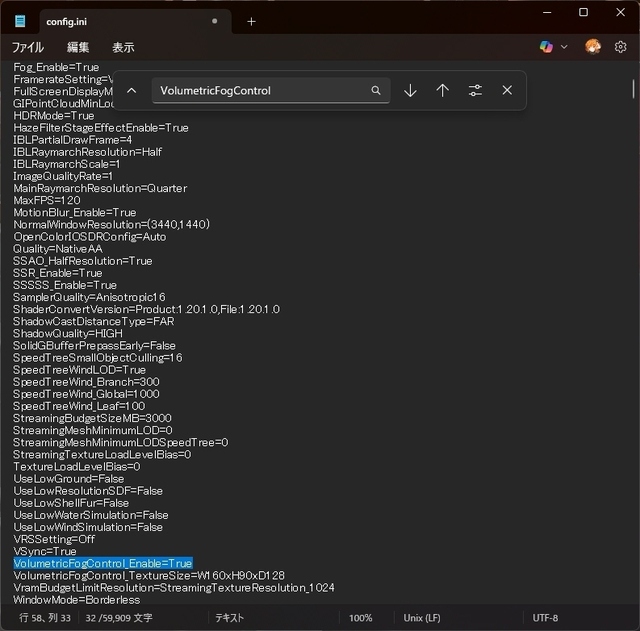Screen dimensions: 640x631
Task: Open the account profile avatar
Action: click(593, 47)
